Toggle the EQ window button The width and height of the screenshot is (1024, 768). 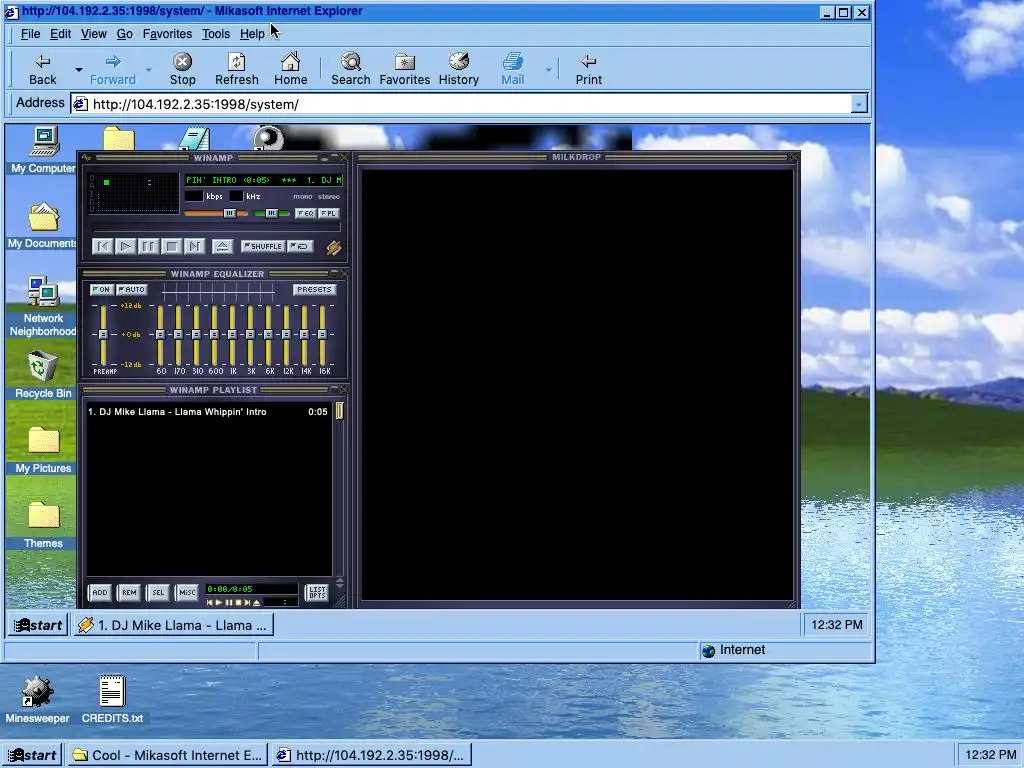click(305, 213)
